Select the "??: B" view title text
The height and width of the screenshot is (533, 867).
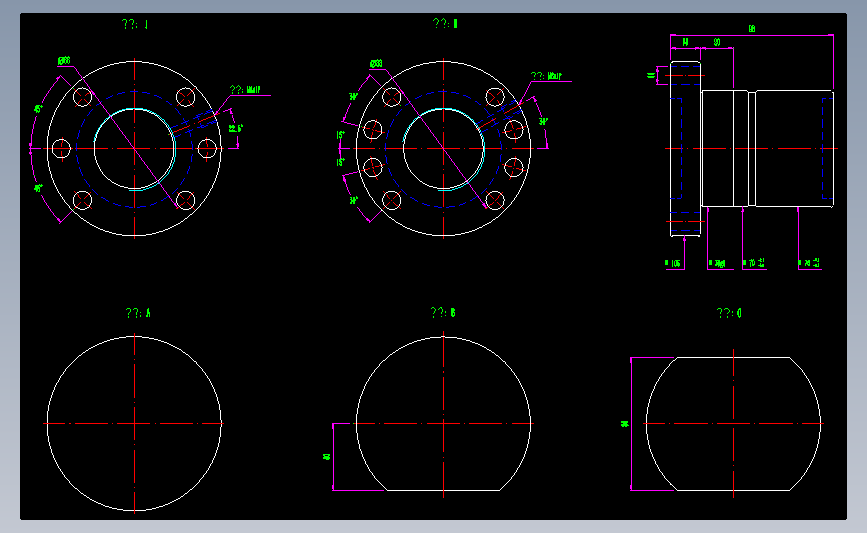coord(443,312)
